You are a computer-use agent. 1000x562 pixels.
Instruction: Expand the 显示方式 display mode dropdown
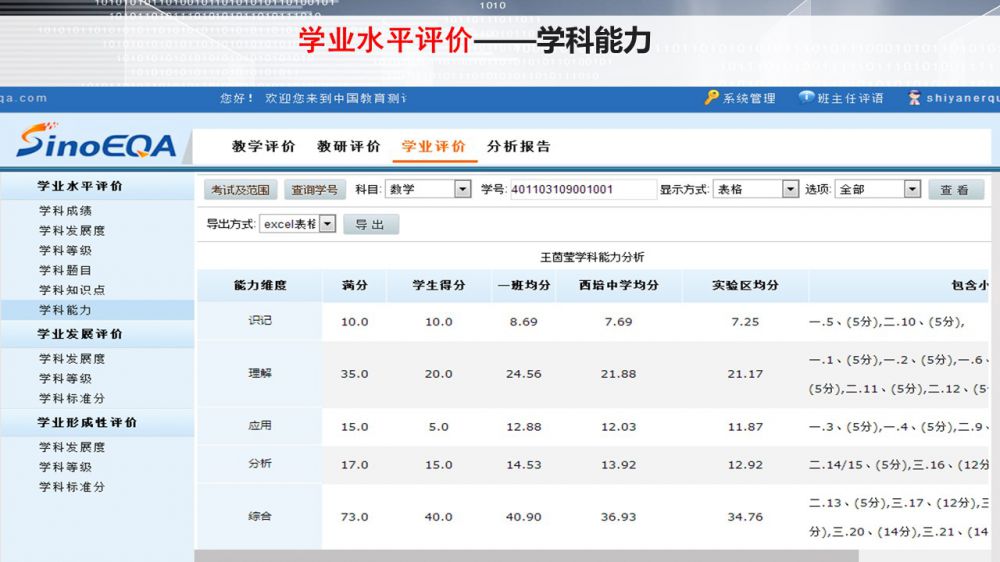tap(790, 189)
